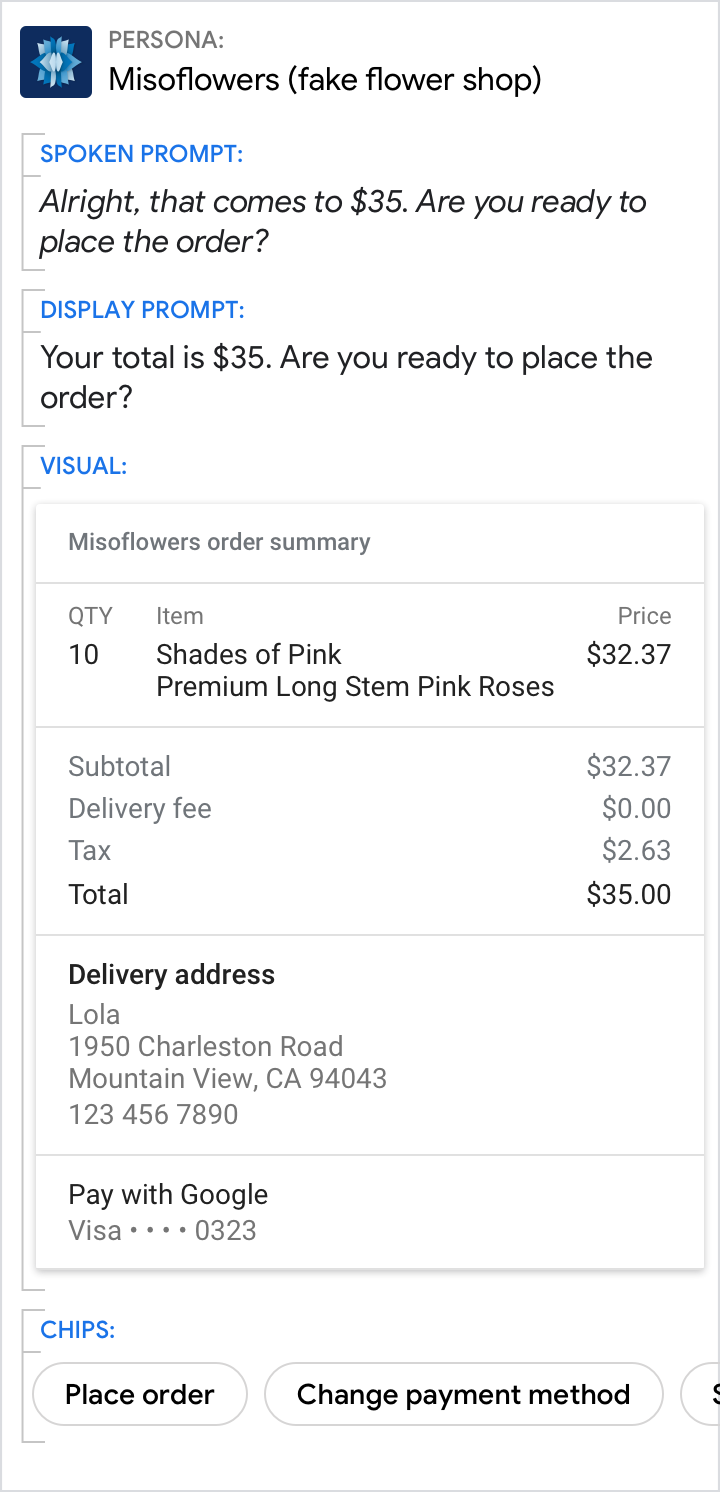Click the partially visible third chip
Screen dimensions: 720x1492
point(703,1394)
